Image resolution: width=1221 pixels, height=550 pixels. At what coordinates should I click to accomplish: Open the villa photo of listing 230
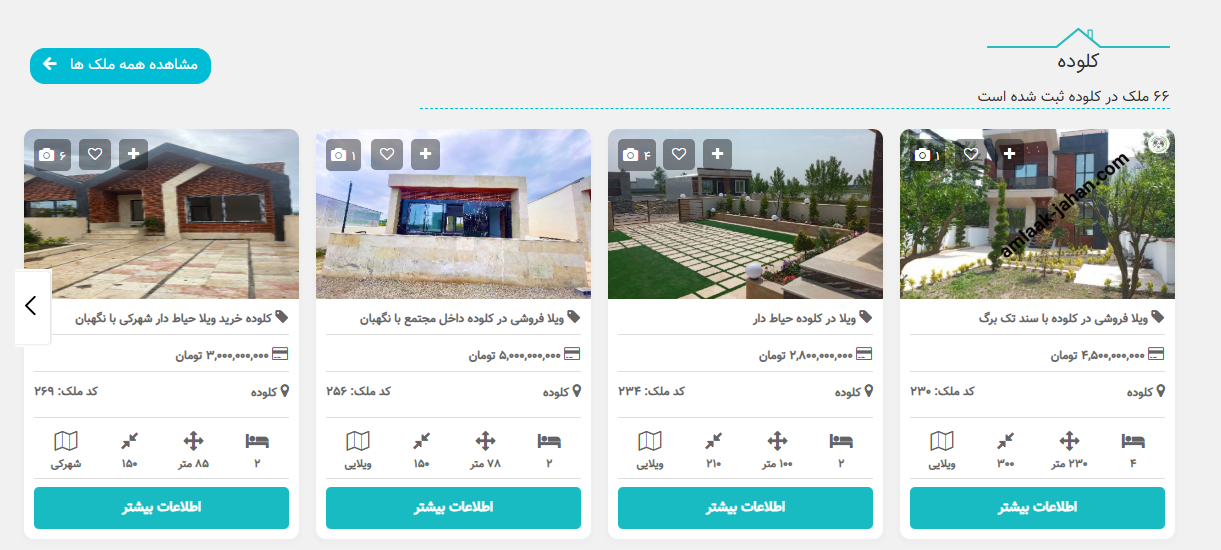(1037, 214)
